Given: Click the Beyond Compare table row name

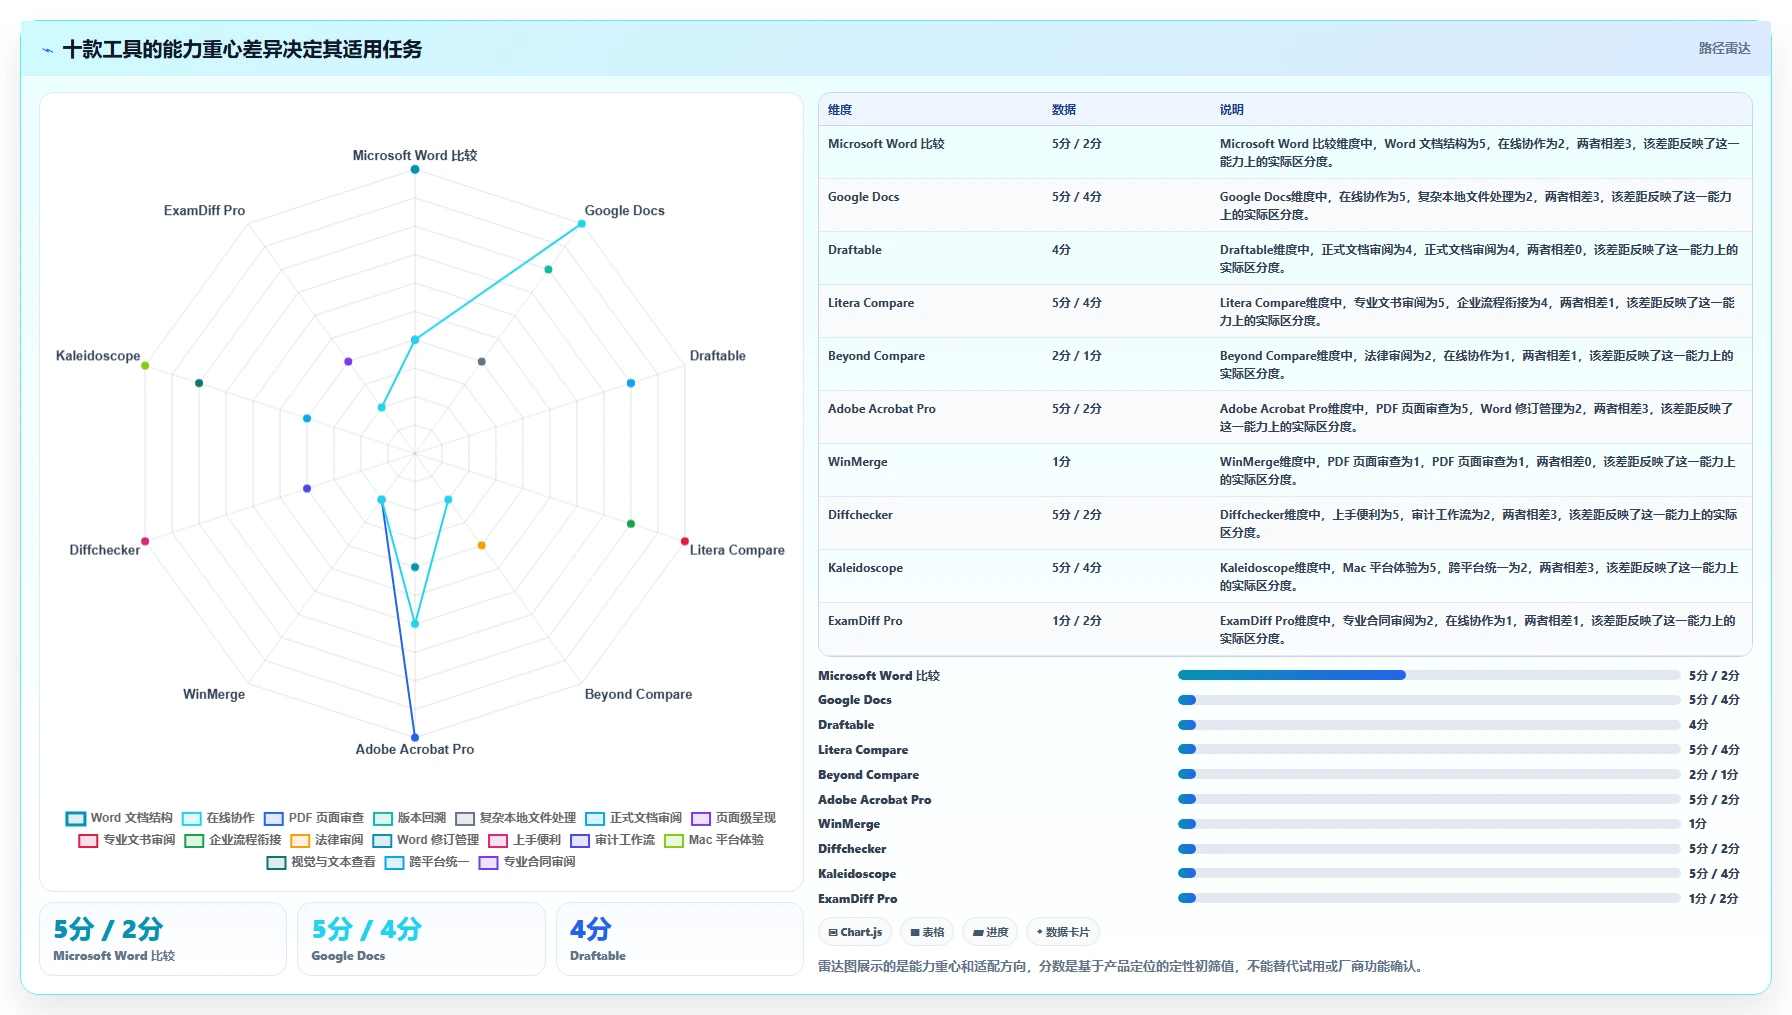Looking at the screenshot, I should coord(877,356).
